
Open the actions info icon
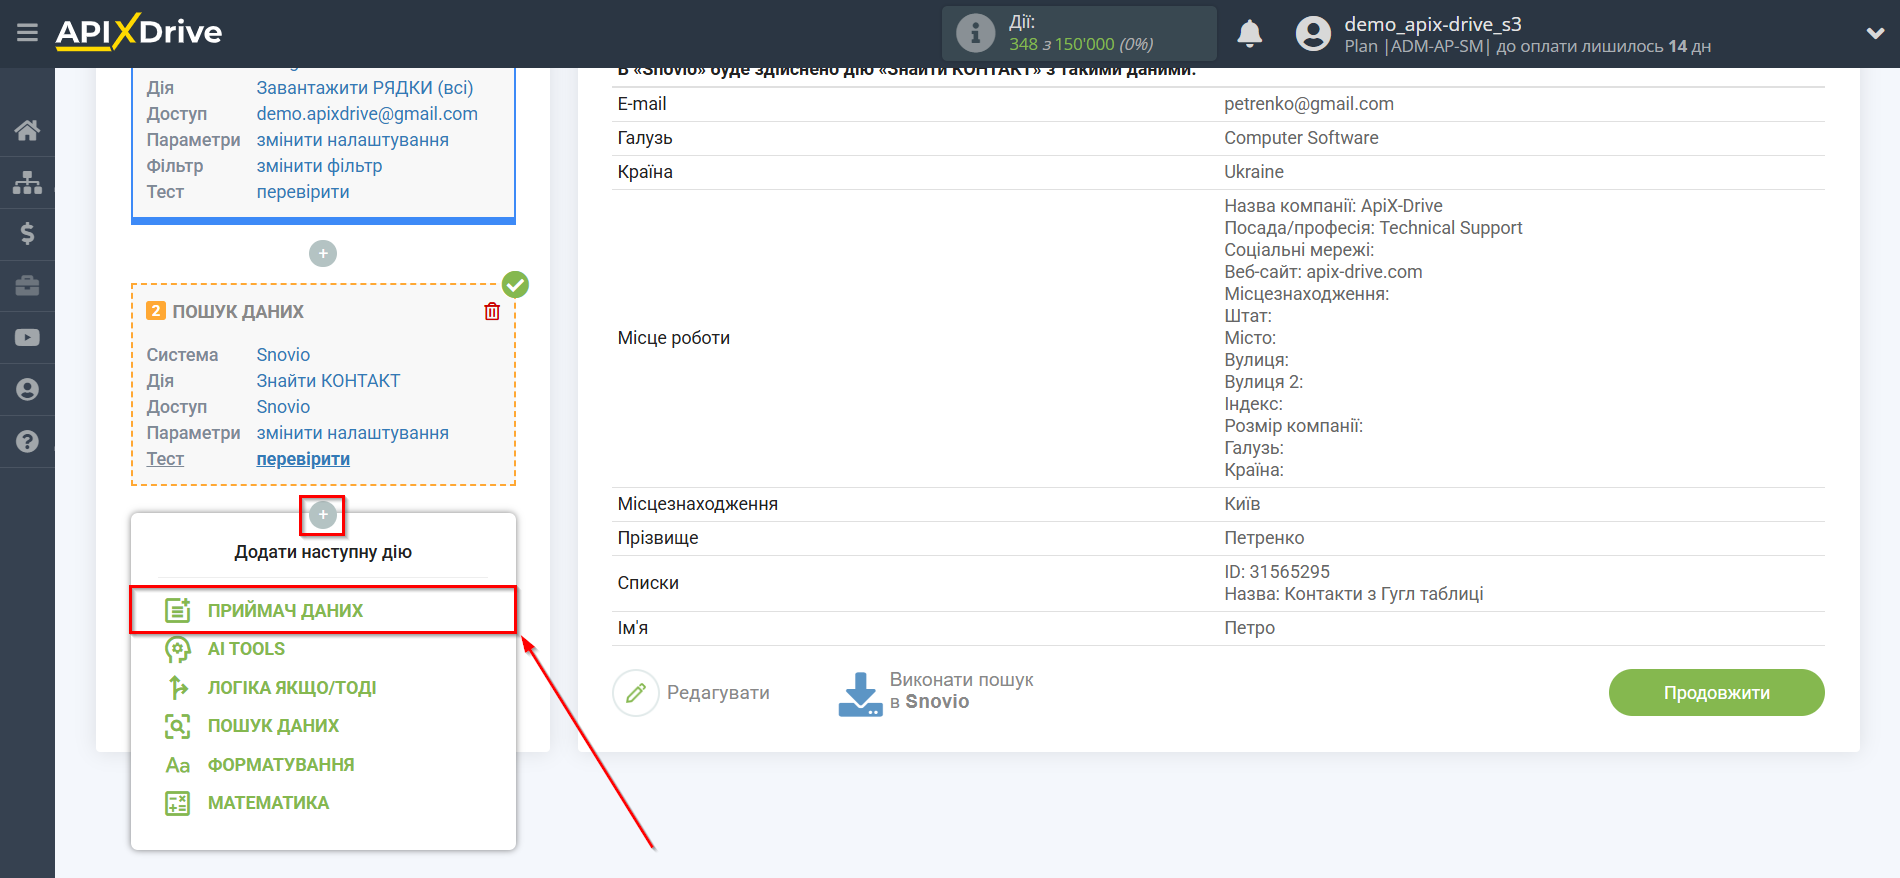pyautogui.click(x=975, y=33)
